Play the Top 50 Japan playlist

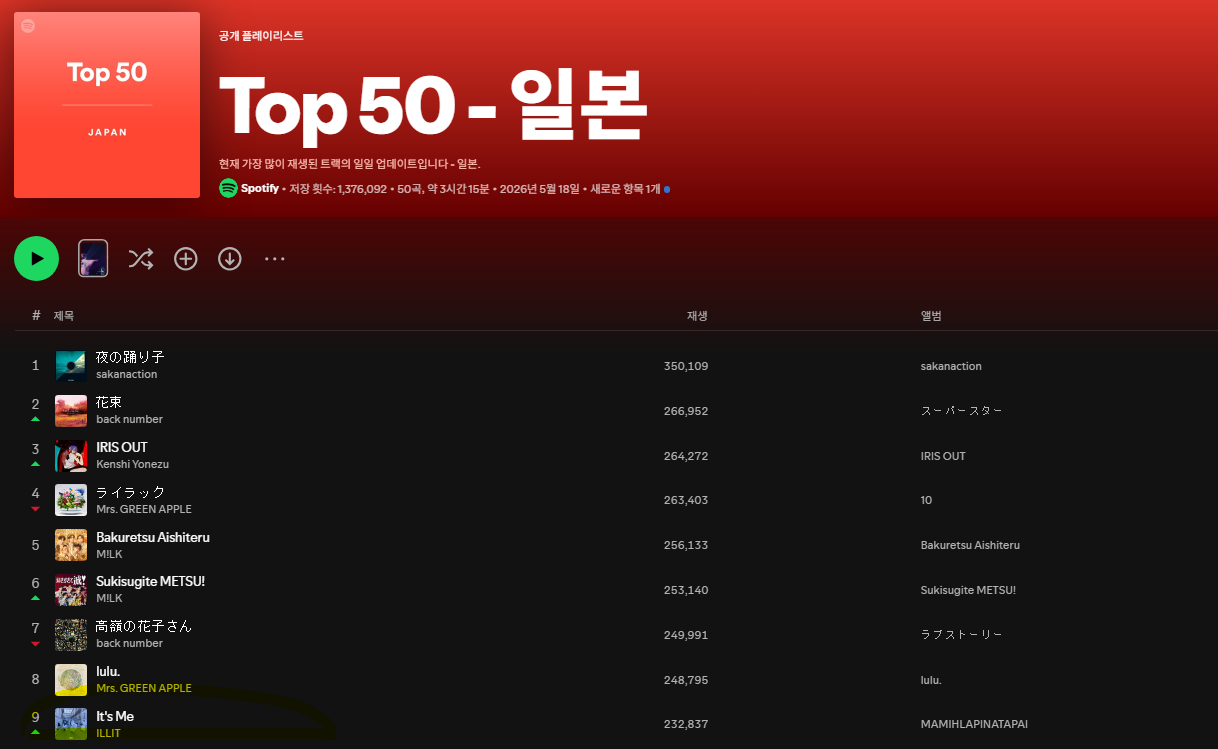click(x=36, y=259)
